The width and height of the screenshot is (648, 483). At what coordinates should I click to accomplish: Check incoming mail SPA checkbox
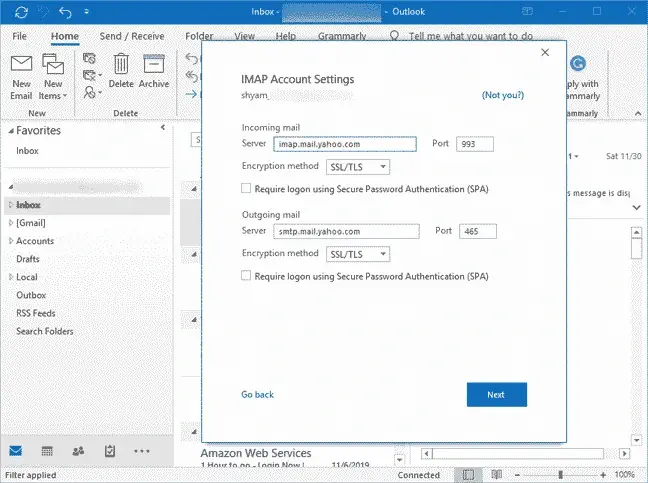coord(246,189)
